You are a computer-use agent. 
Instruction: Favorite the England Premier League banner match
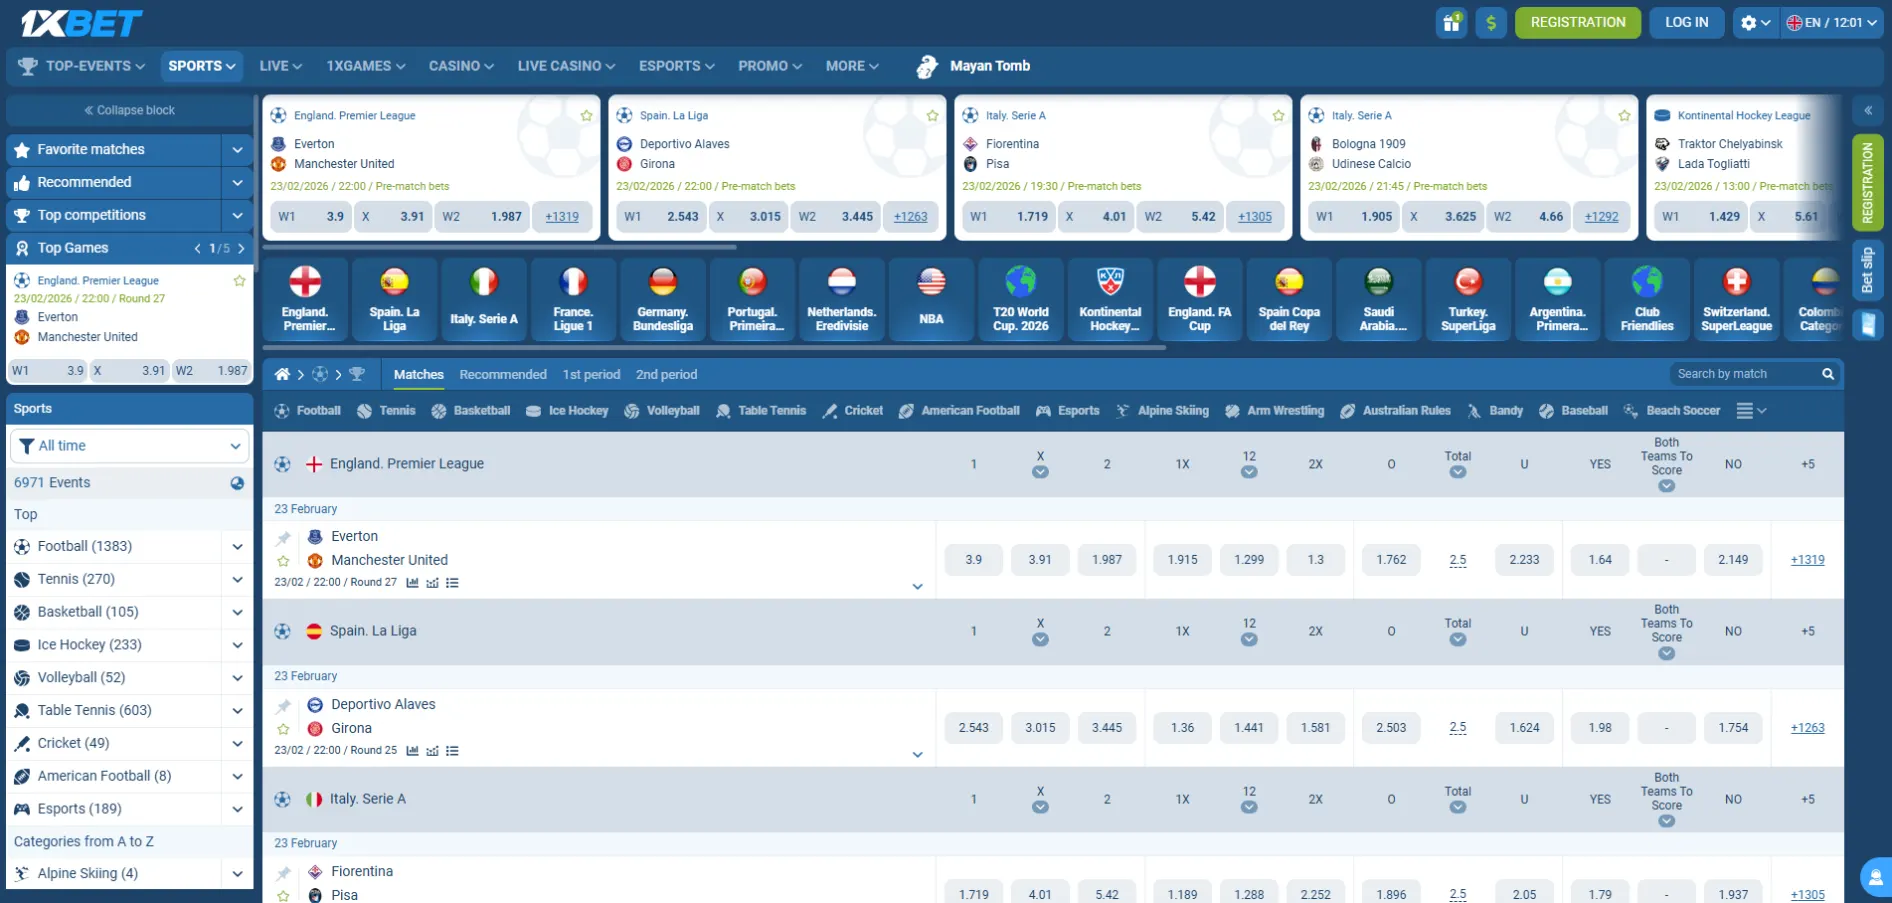(x=586, y=115)
